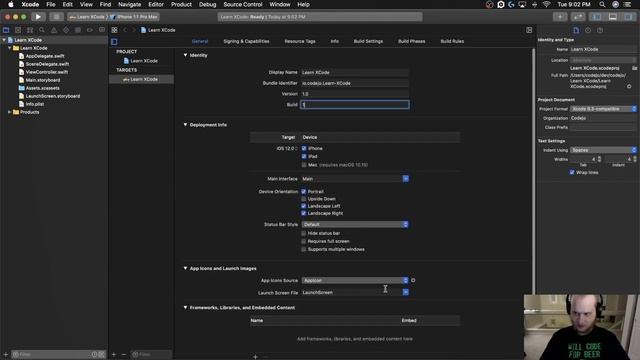
Task: Enable Upside Down orientation
Action: point(304,199)
